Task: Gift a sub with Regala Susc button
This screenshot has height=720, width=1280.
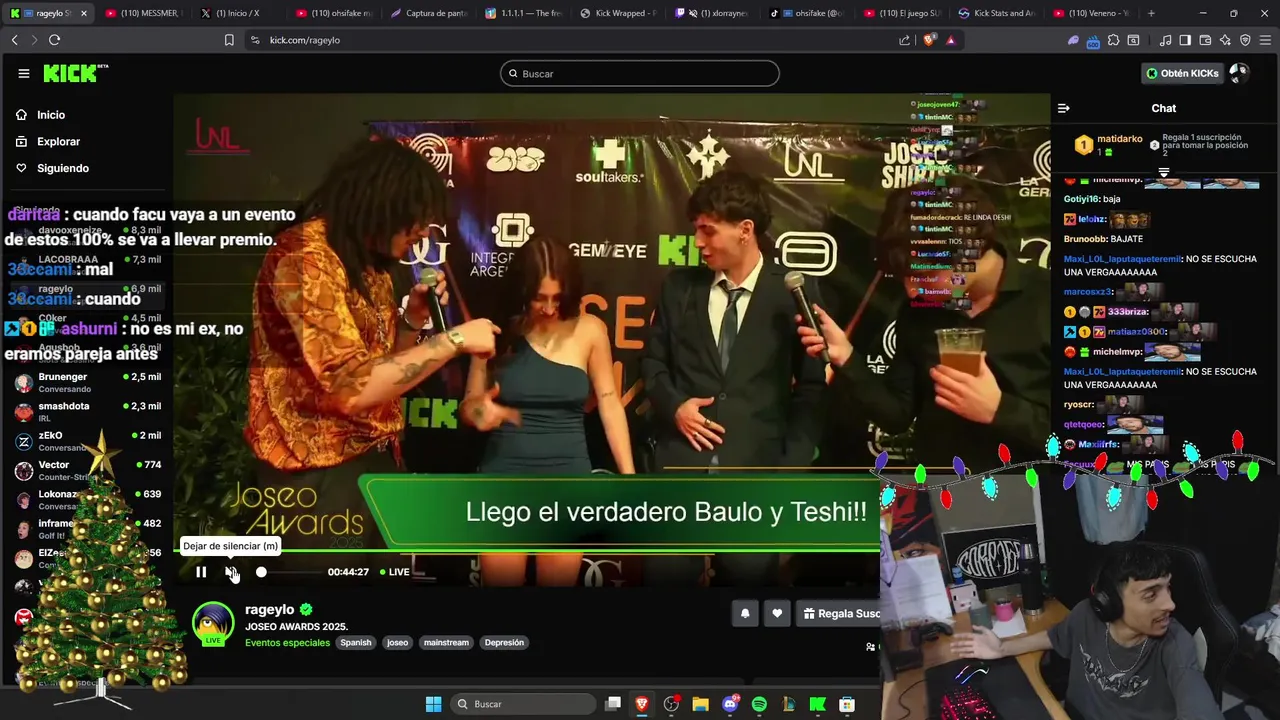Action: tap(840, 614)
